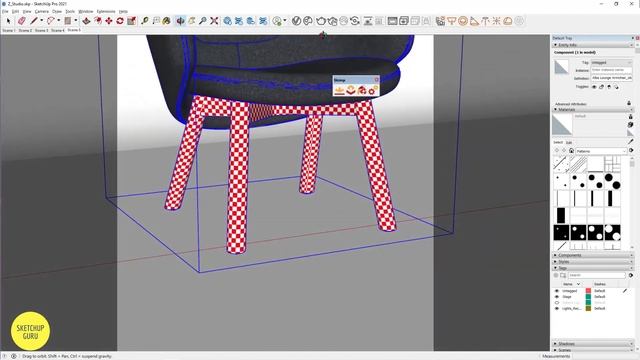This screenshot has height=360, width=640.
Task: Select the Move tool
Action: click(x=109, y=21)
